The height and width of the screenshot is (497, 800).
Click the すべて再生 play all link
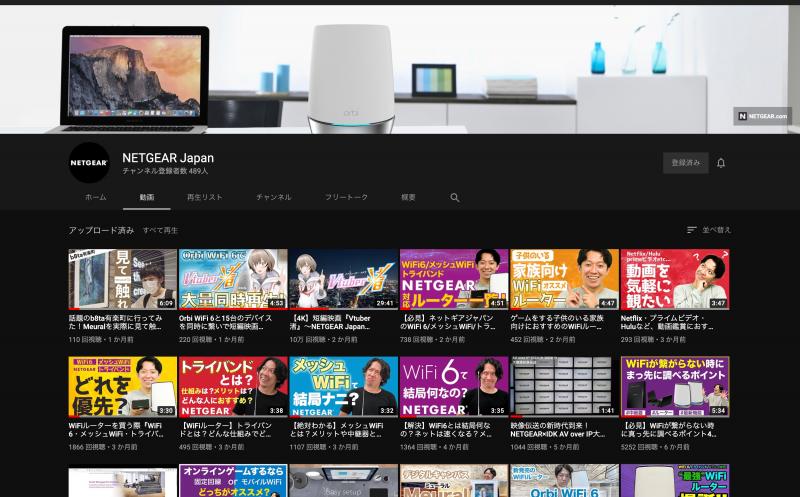pyautogui.click(x=160, y=231)
